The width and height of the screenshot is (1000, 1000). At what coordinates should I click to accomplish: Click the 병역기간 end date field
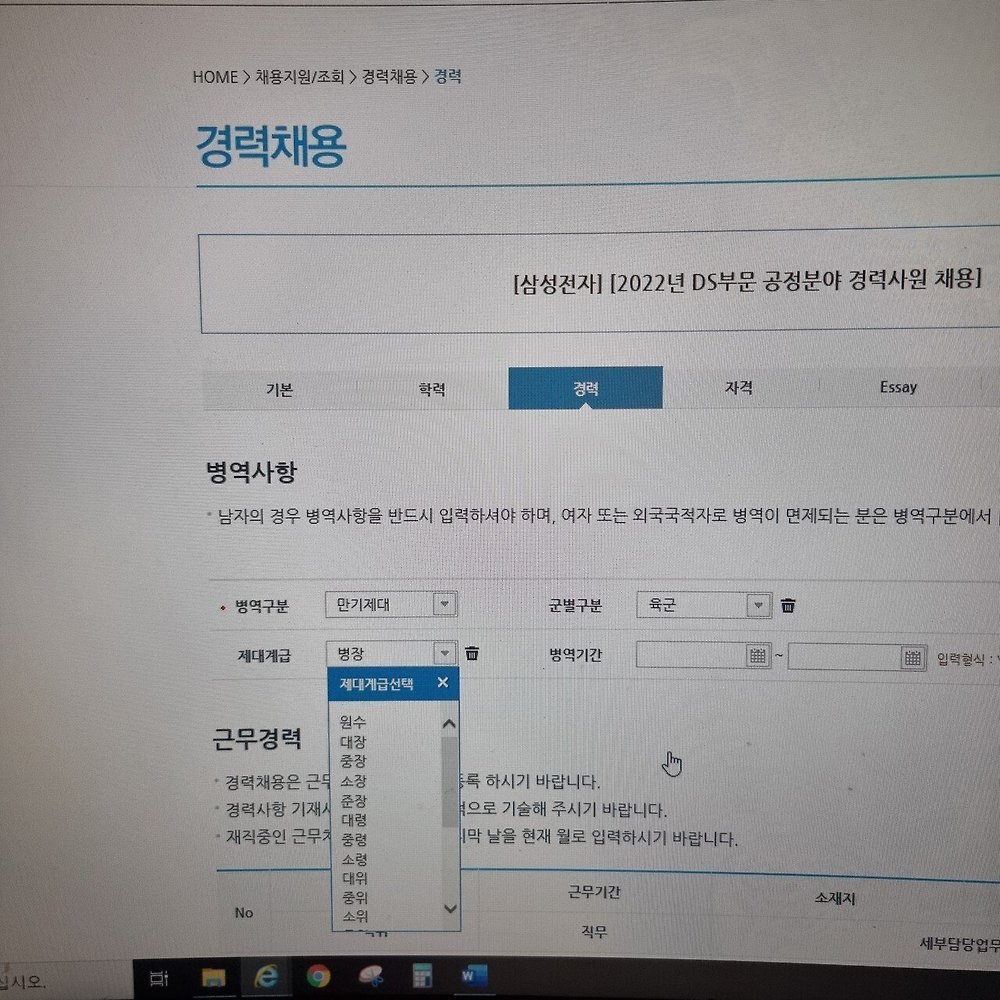845,657
